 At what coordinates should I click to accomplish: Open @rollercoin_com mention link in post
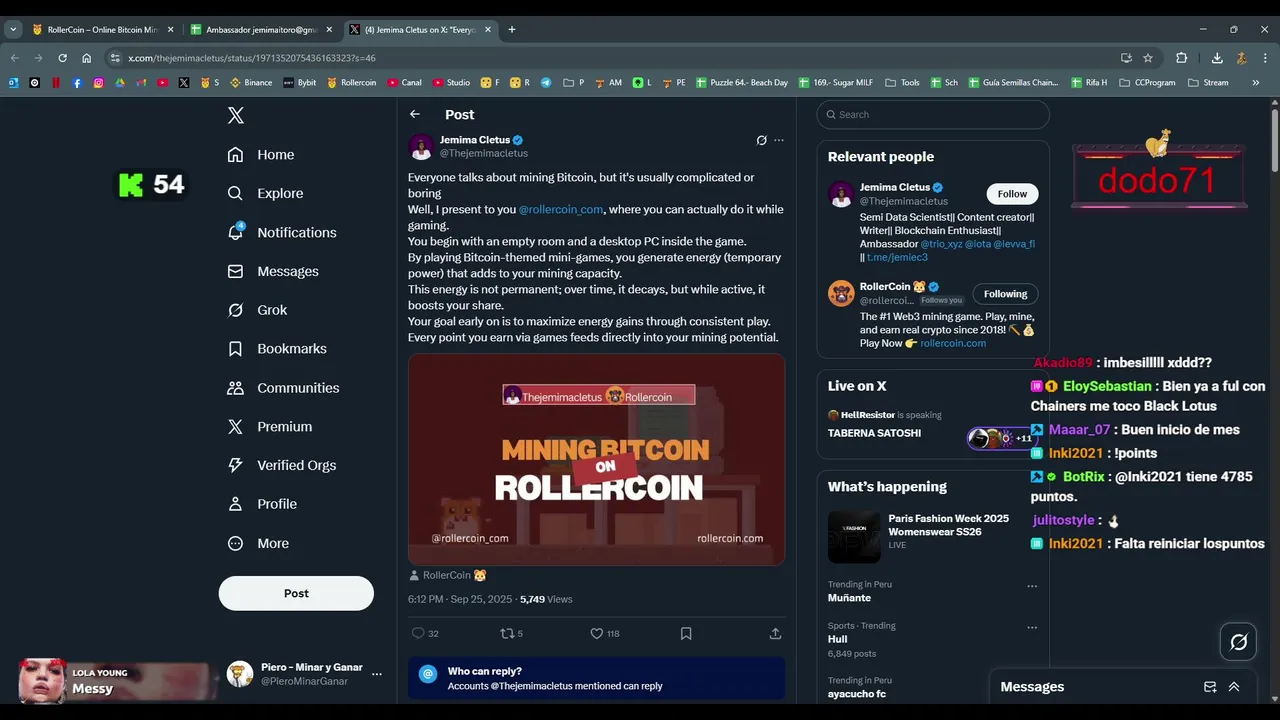561,209
